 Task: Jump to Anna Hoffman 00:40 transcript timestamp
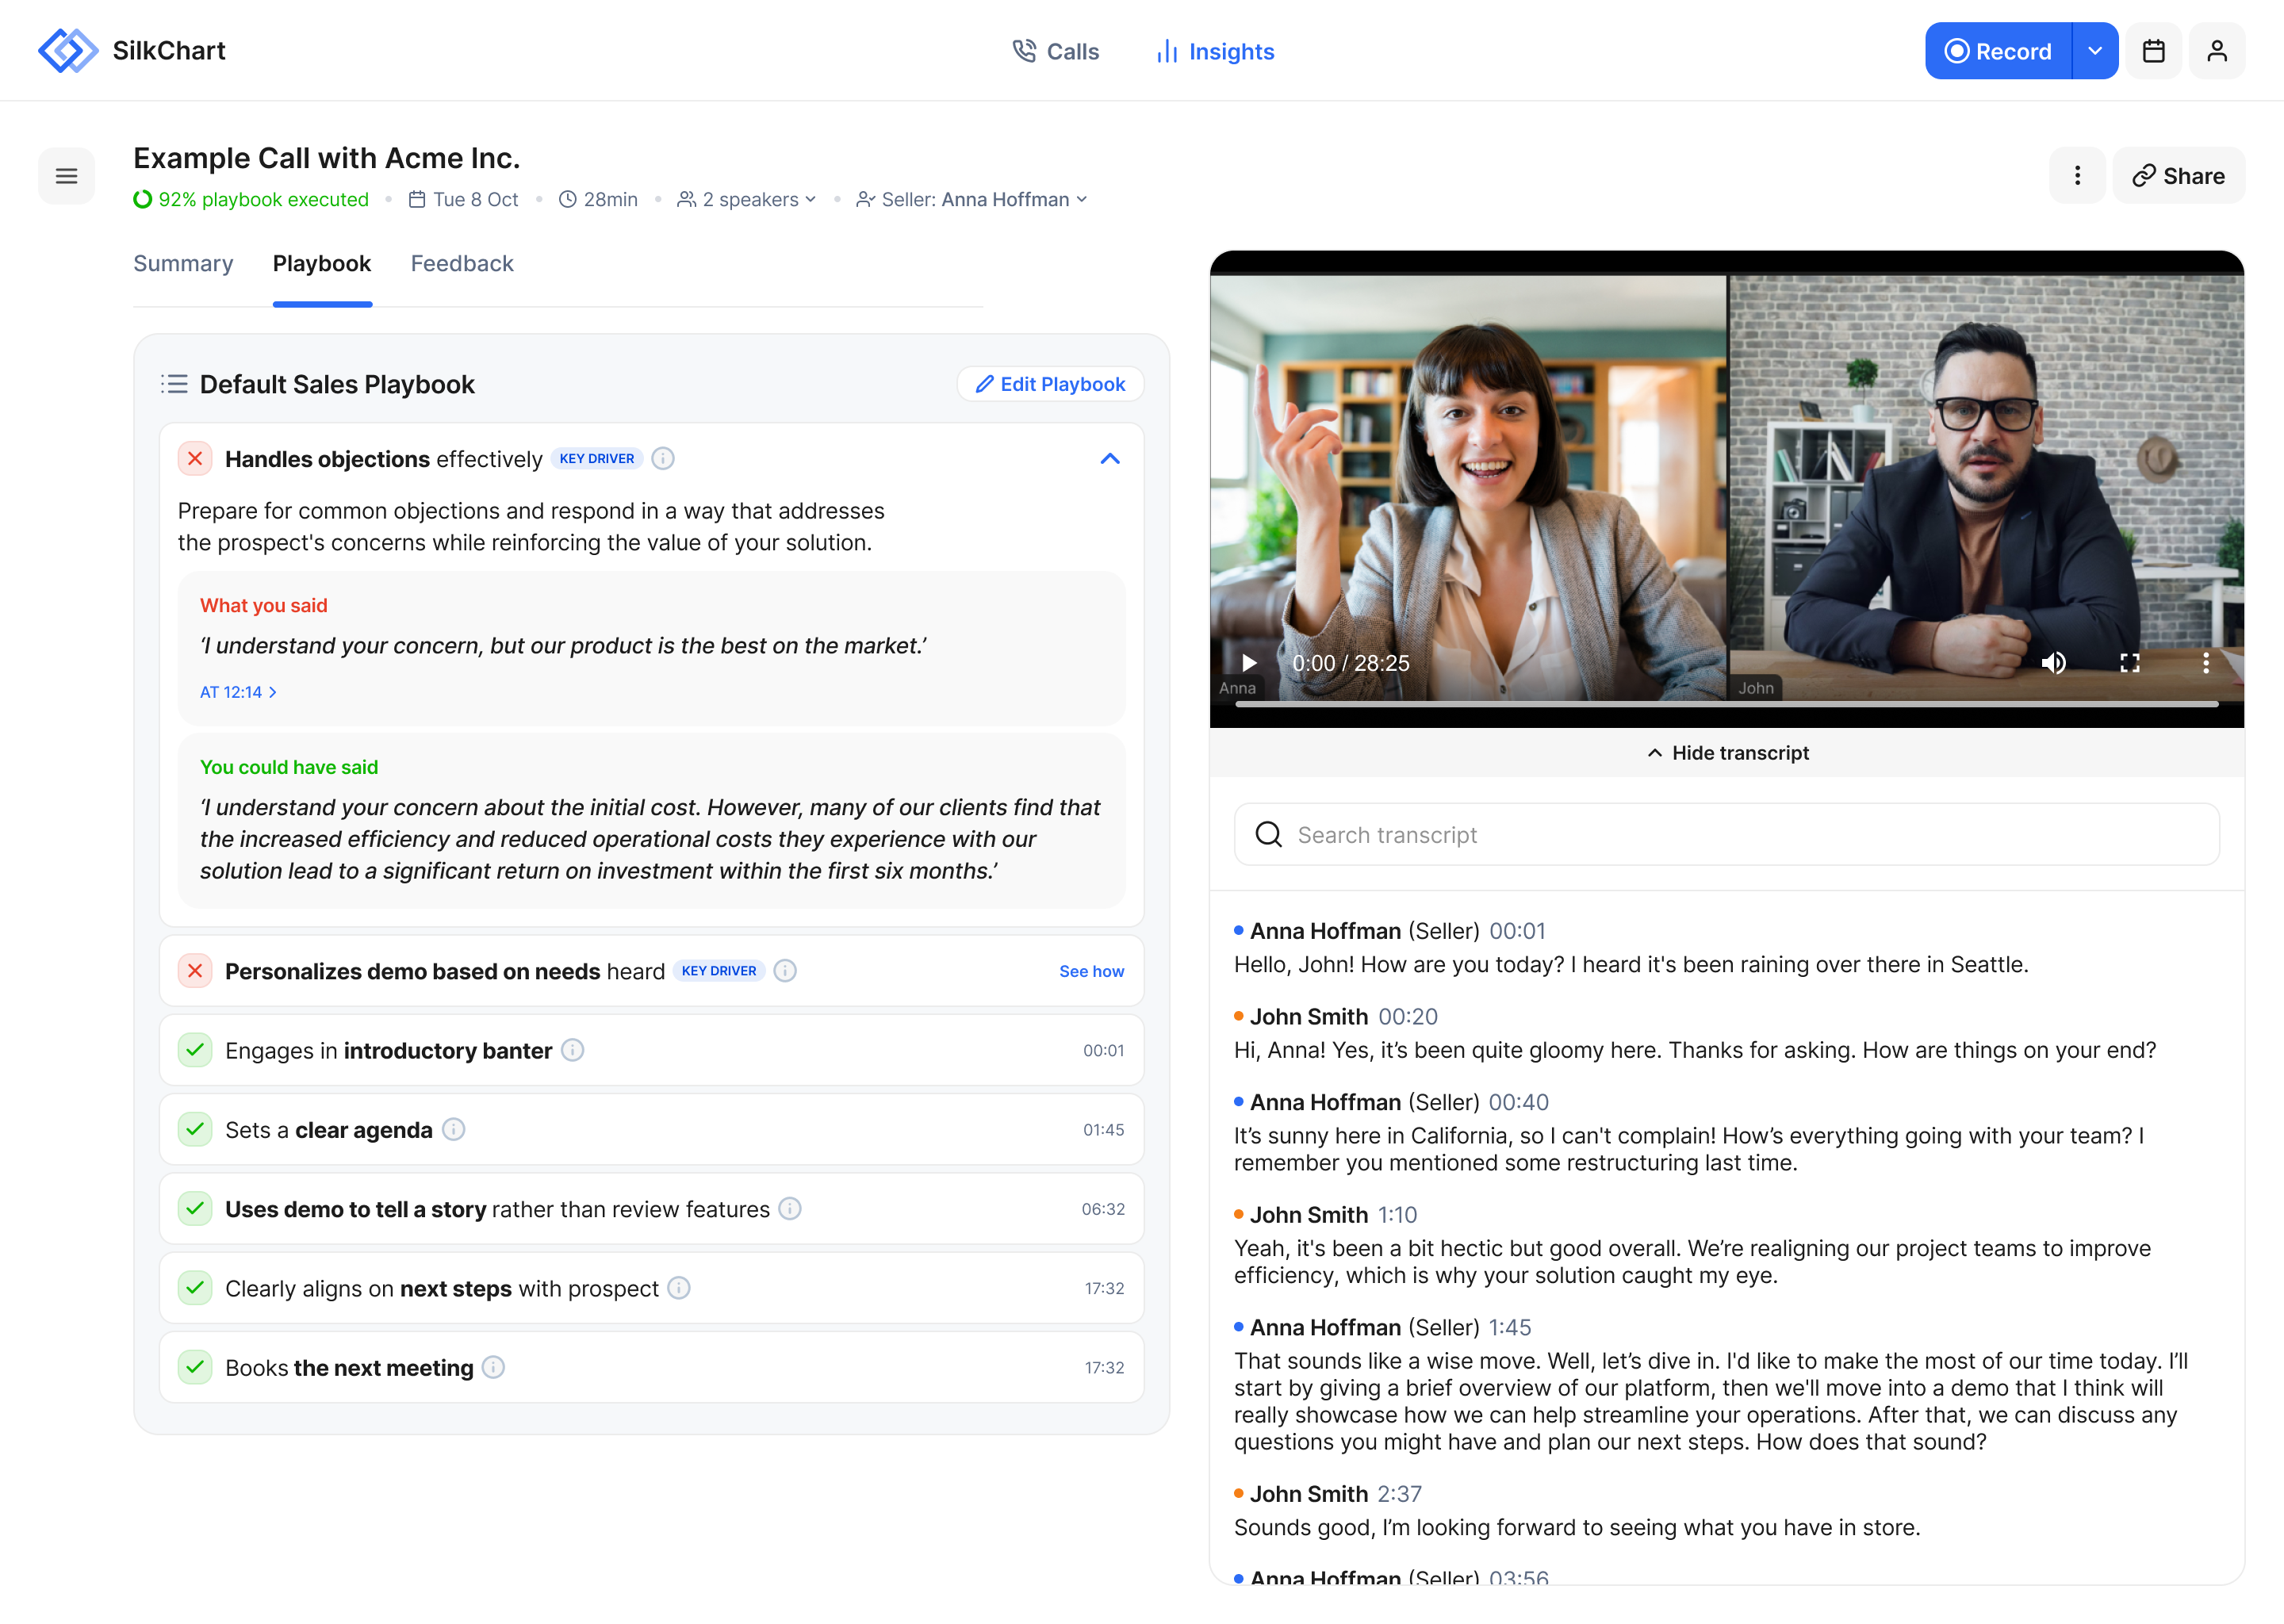click(1518, 1102)
